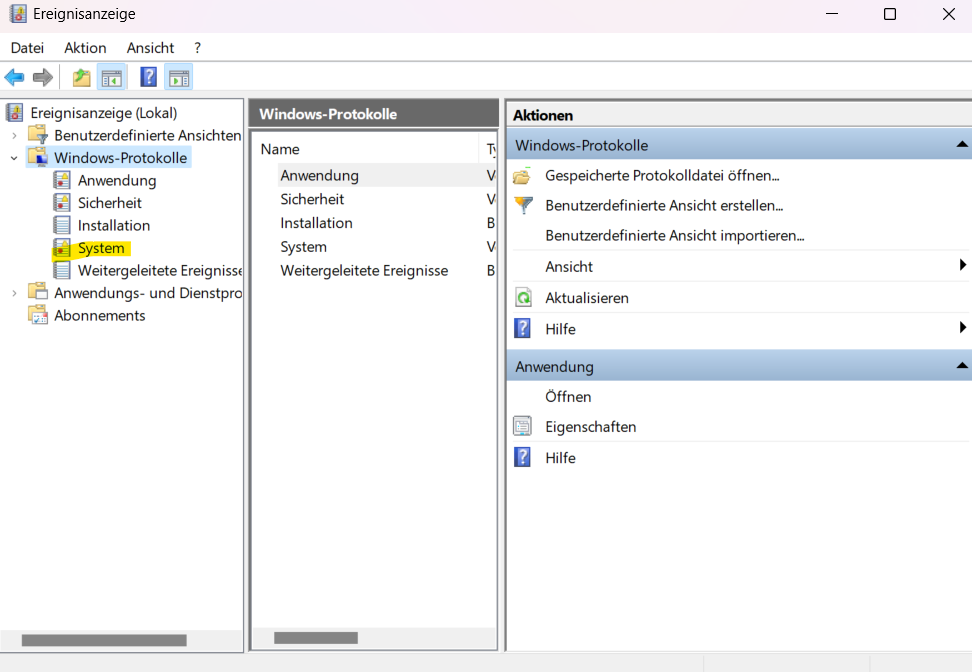Screen dimensions: 972x672
Task: Select Anwendung row in Windows-Protokolle list
Action: coord(387,175)
